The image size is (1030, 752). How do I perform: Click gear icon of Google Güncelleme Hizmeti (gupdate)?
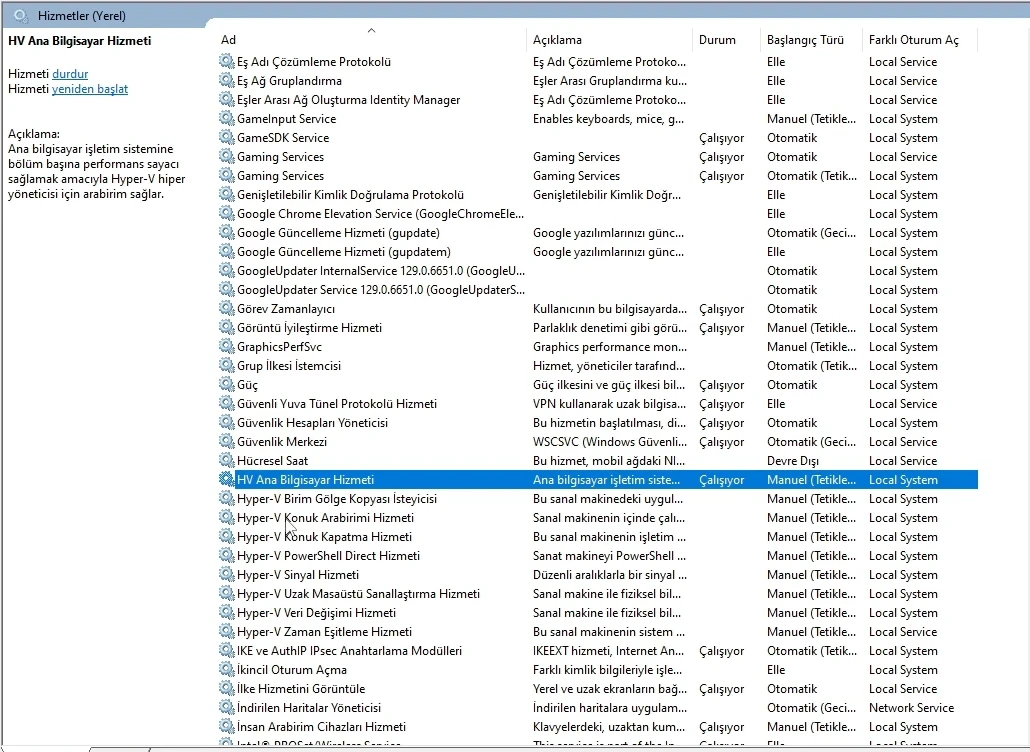(x=227, y=233)
